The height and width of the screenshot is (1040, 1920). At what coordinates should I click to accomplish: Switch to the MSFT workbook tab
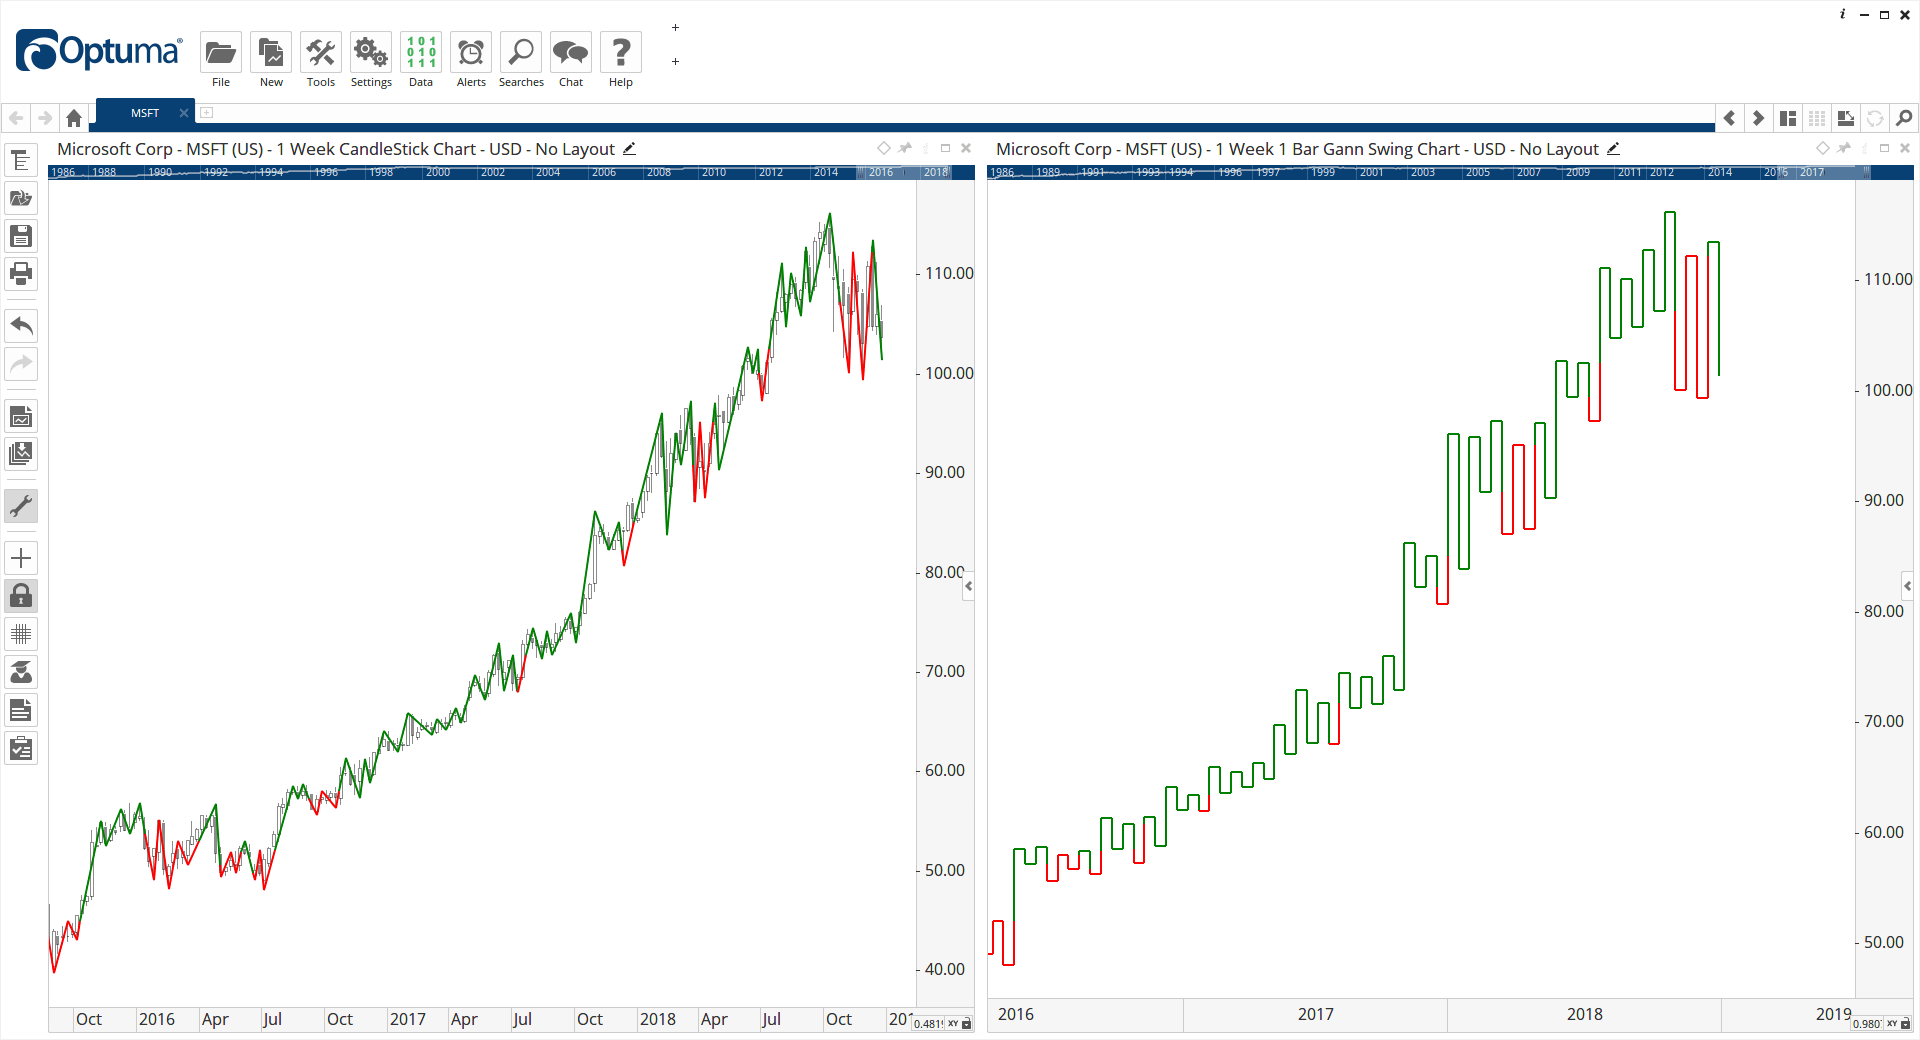[x=145, y=113]
